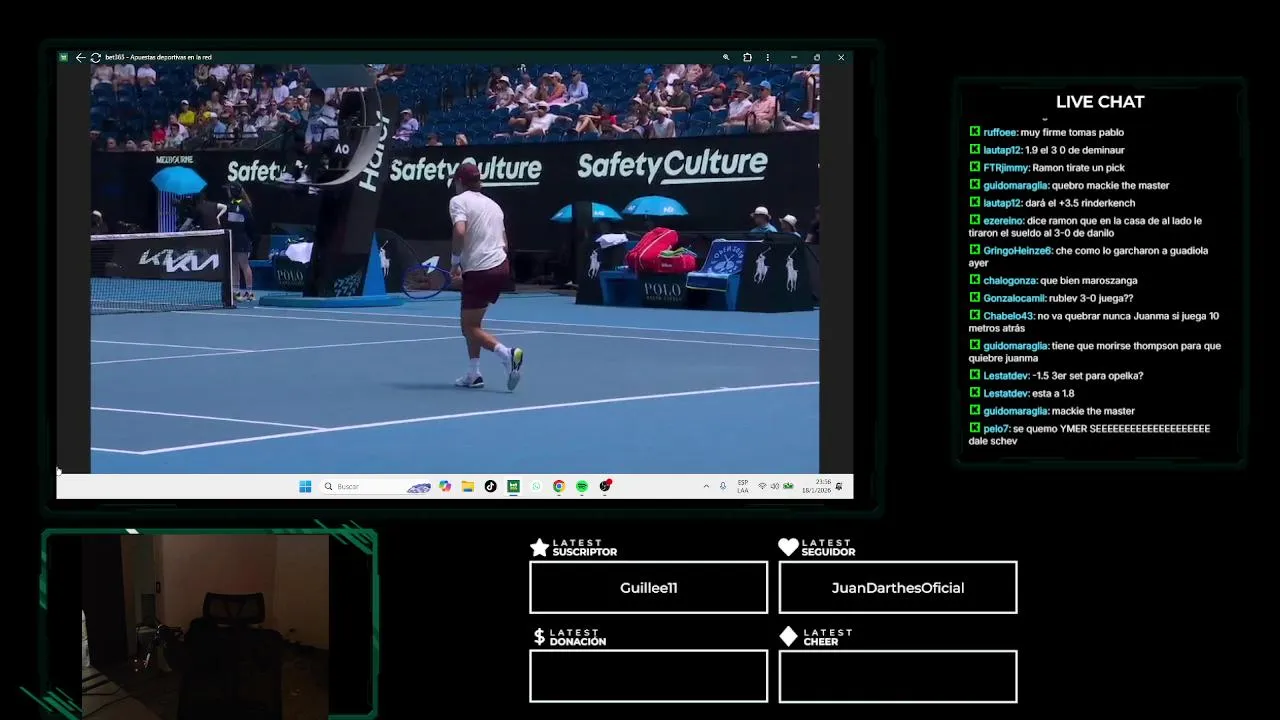
Task: Launch Copilot from the taskbar
Action: (x=445, y=487)
